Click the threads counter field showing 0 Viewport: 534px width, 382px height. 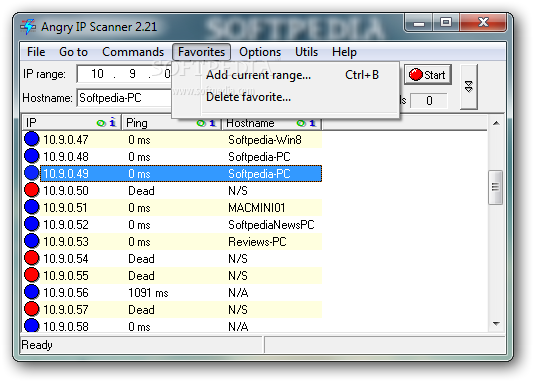pos(429,100)
